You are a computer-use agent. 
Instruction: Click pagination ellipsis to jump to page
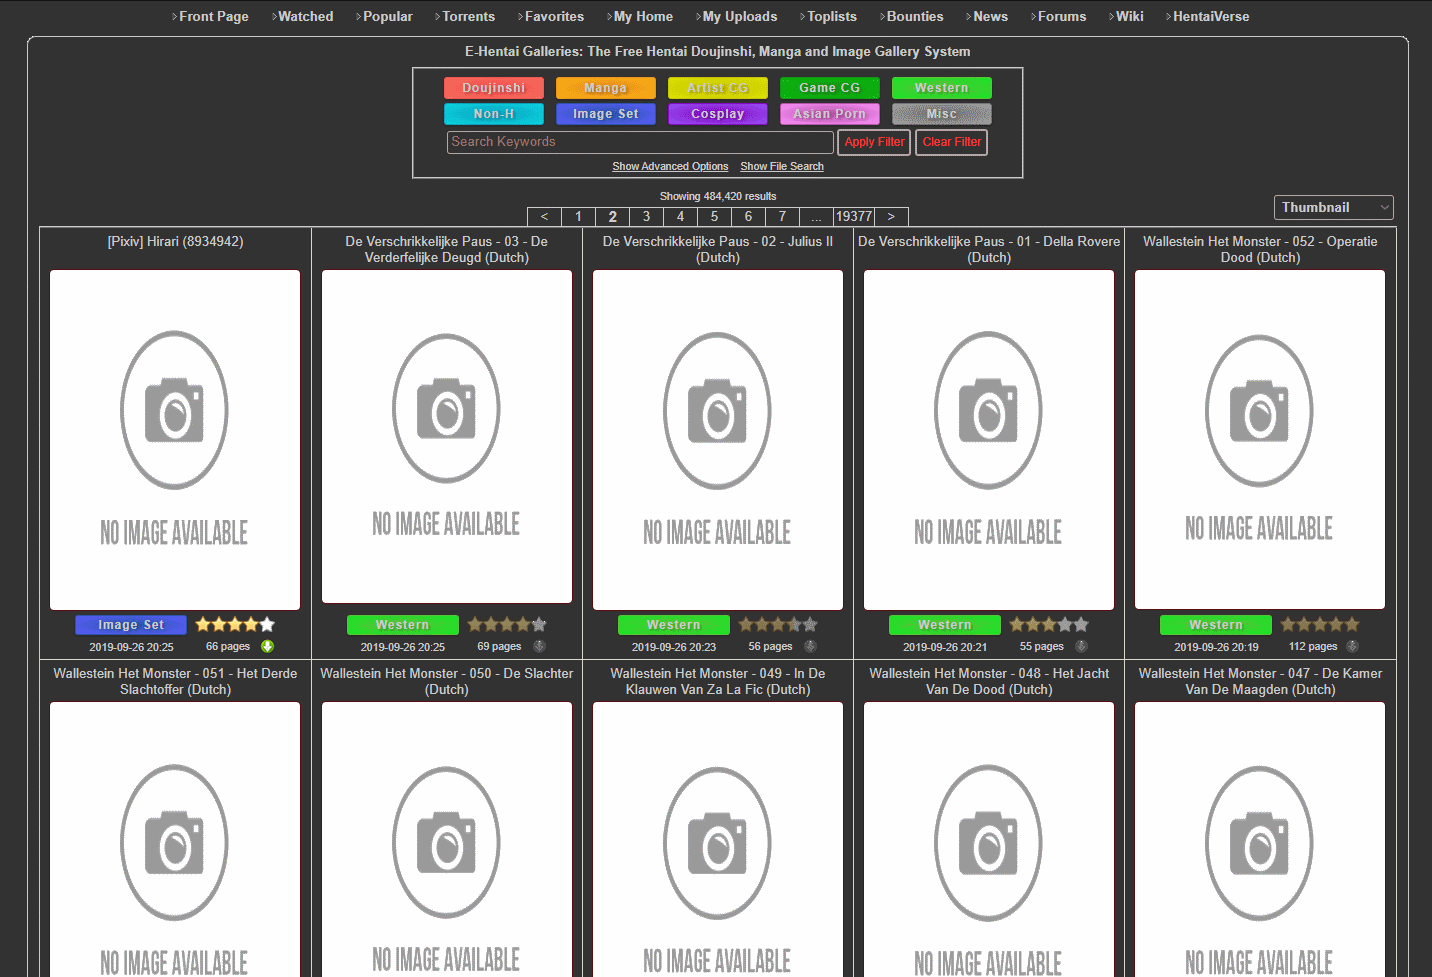point(816,216)
